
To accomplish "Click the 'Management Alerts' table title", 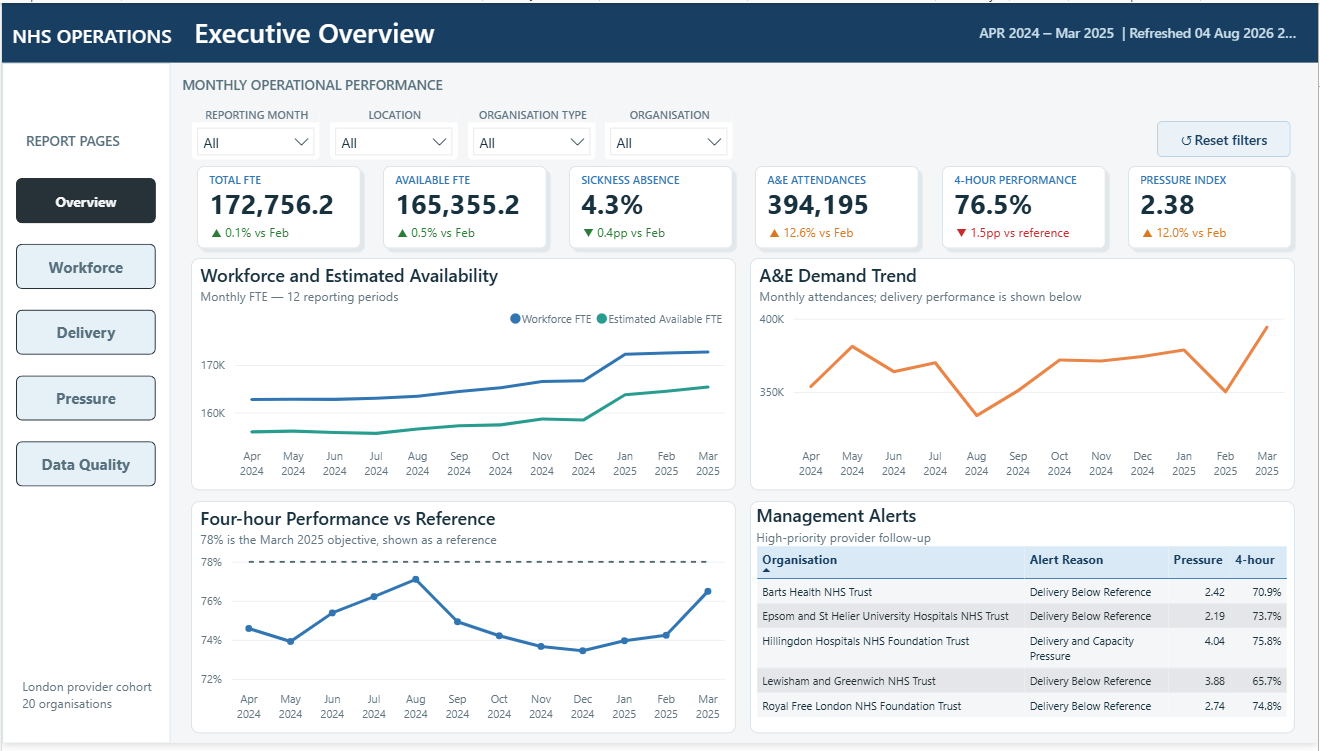I will click(x=837, y=516).
